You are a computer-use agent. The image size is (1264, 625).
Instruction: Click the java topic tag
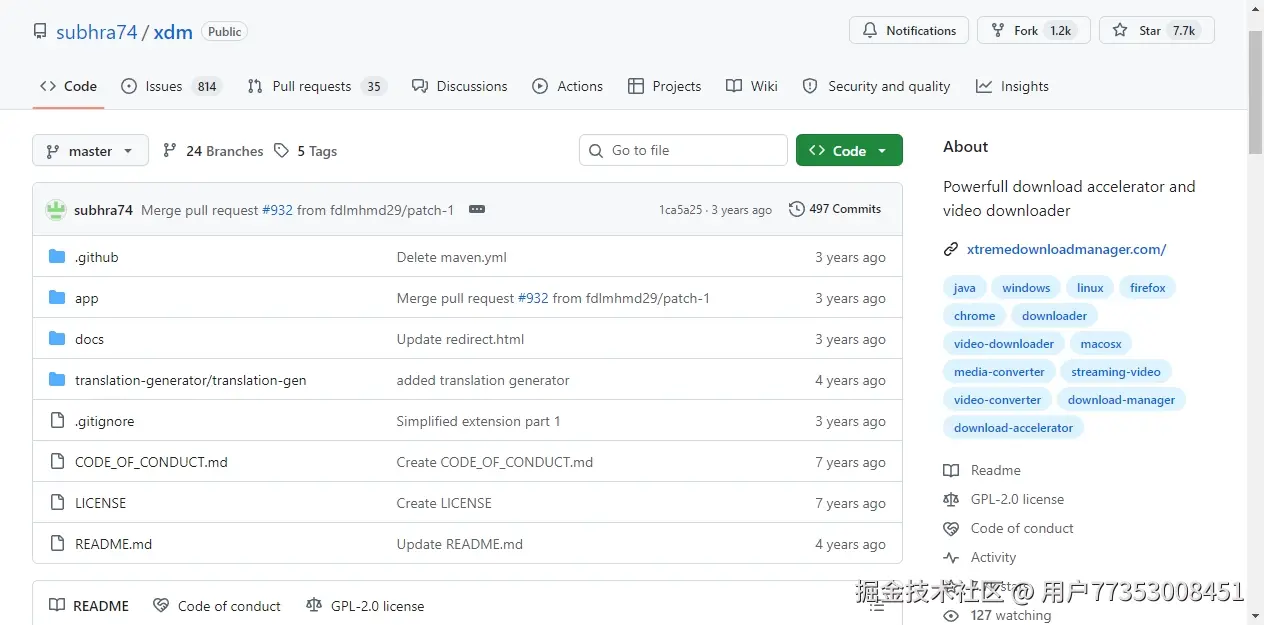point(965,288)
